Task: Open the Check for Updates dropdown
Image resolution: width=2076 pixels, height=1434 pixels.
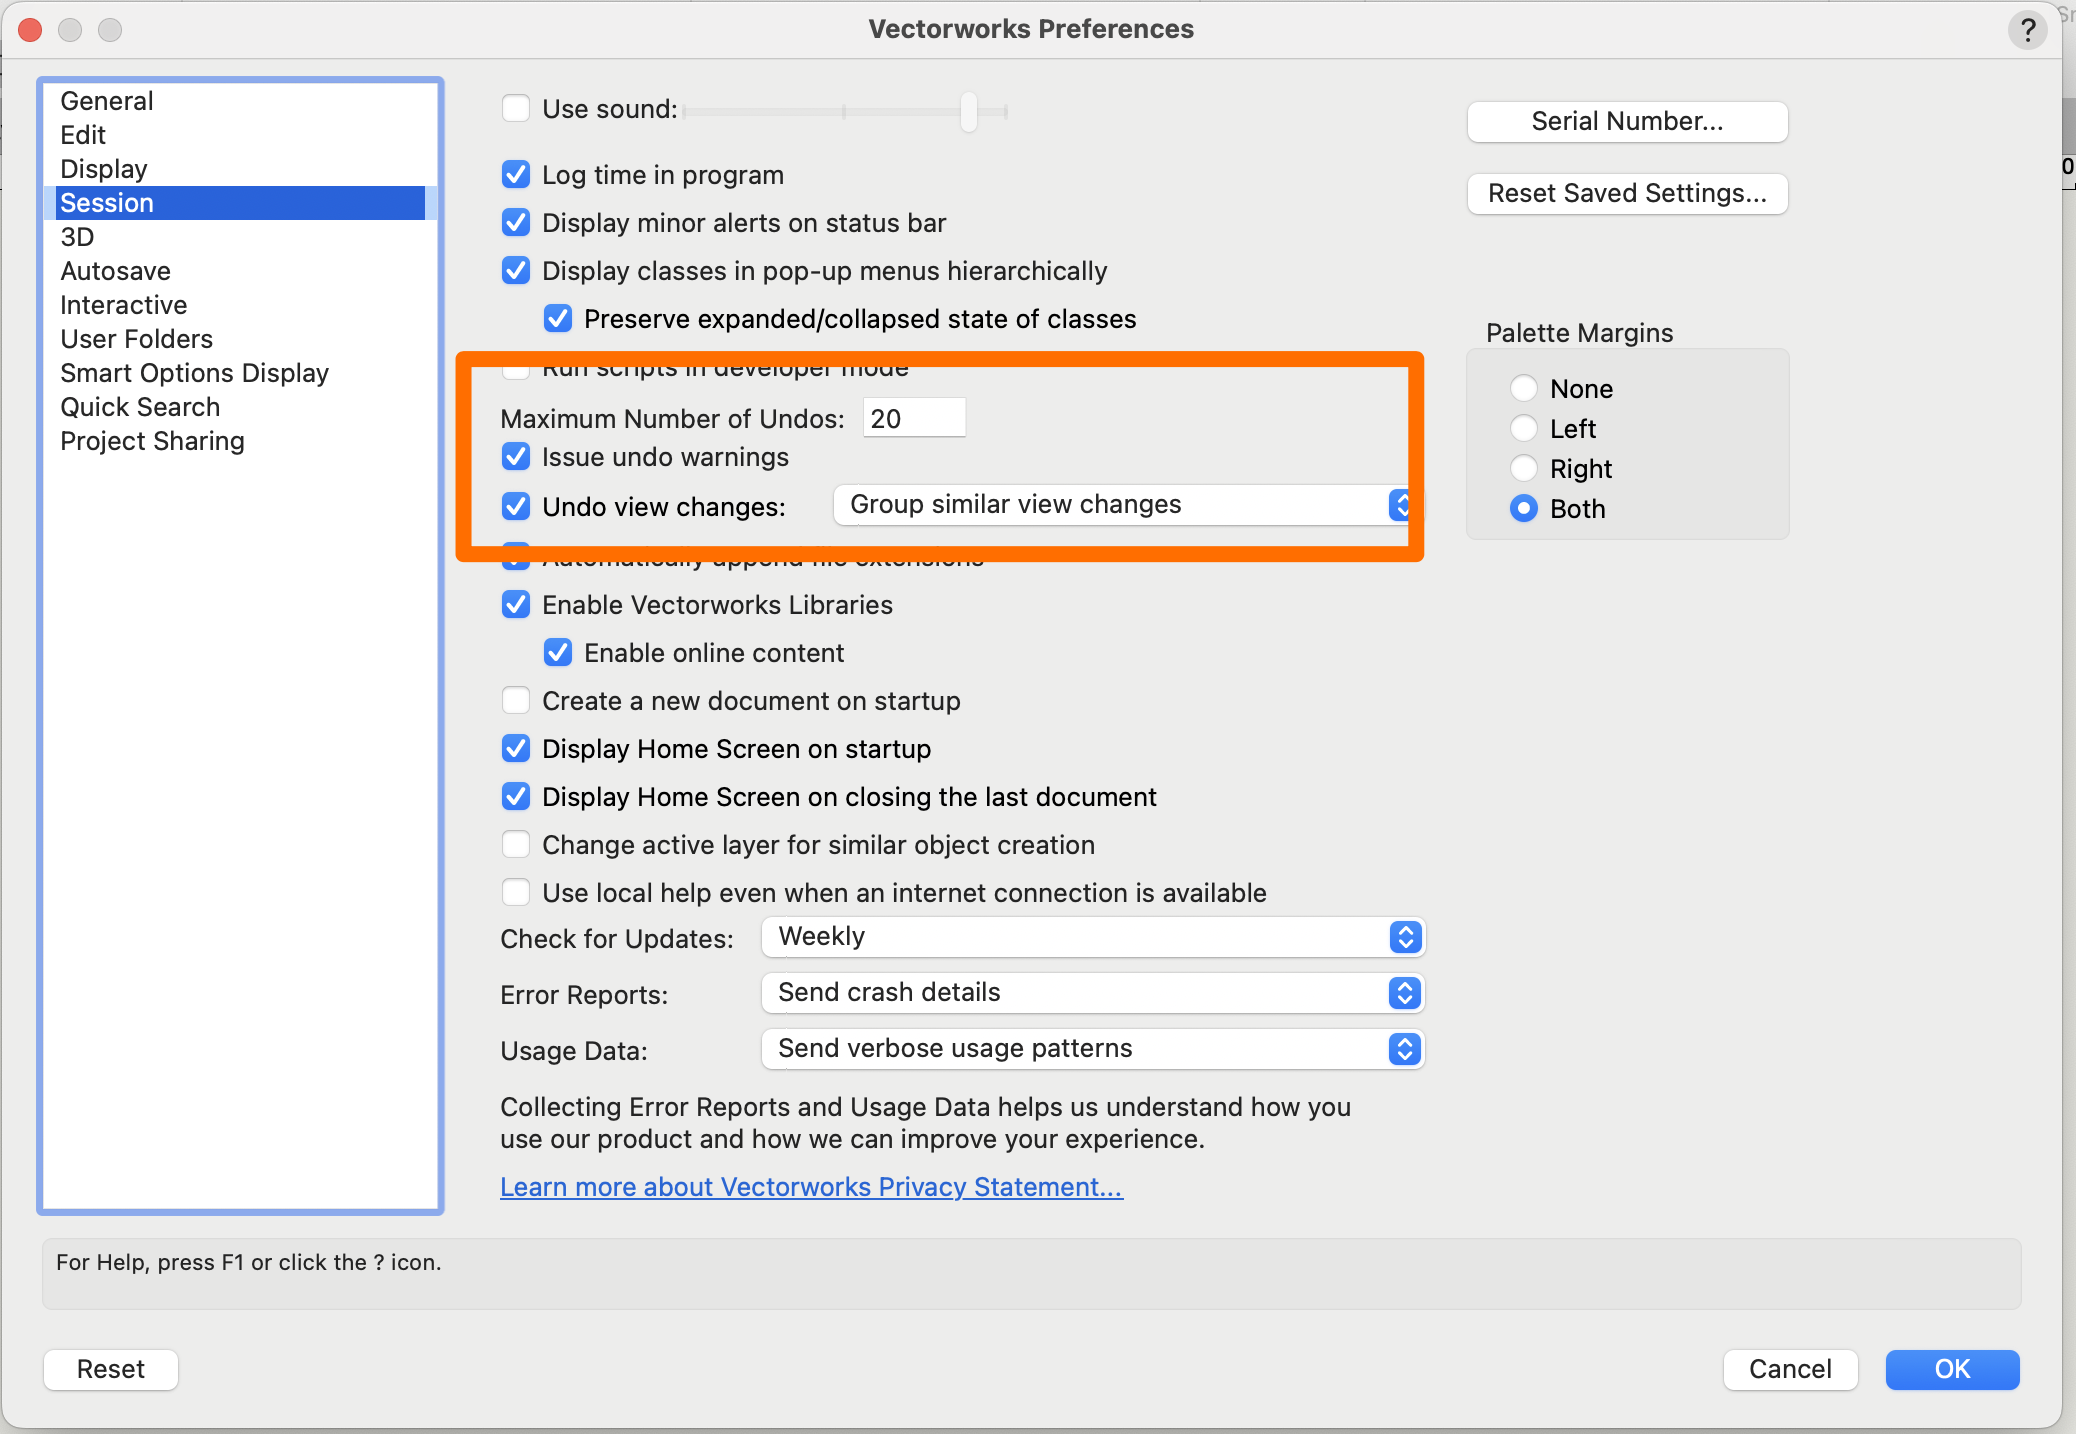Action: [1092, 937]
